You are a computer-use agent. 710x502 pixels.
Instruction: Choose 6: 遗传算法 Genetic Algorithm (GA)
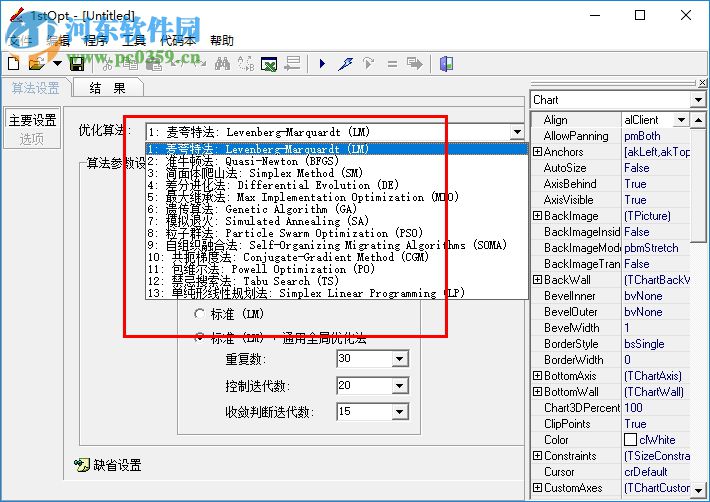tap(336, 209)
